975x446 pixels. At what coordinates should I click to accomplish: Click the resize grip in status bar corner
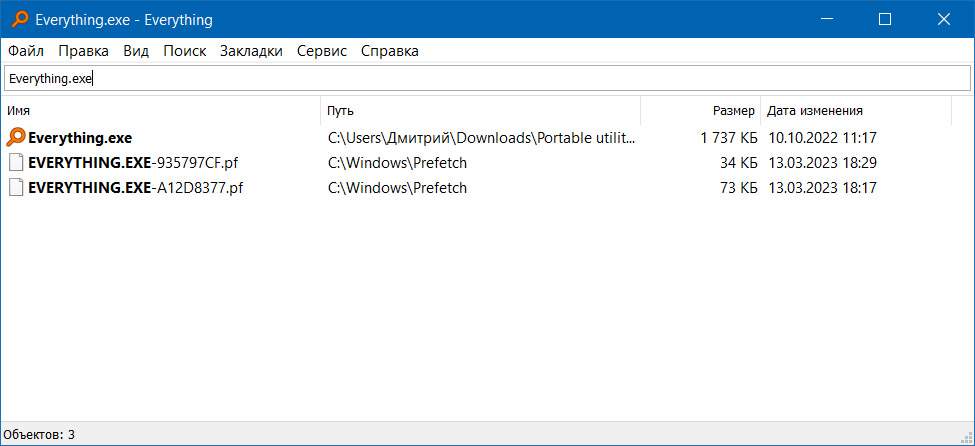[x=967, y=438]
